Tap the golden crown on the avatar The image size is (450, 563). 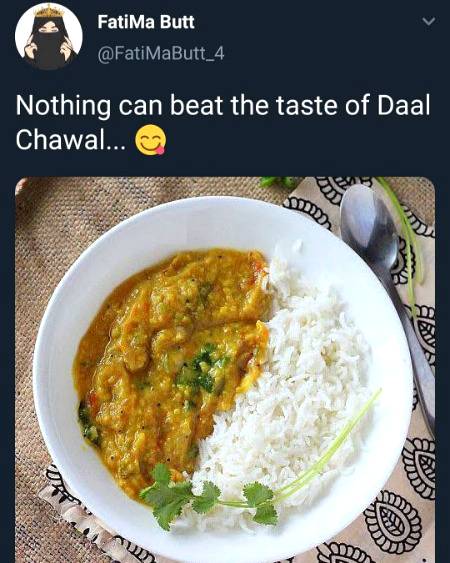coord(49,11)
